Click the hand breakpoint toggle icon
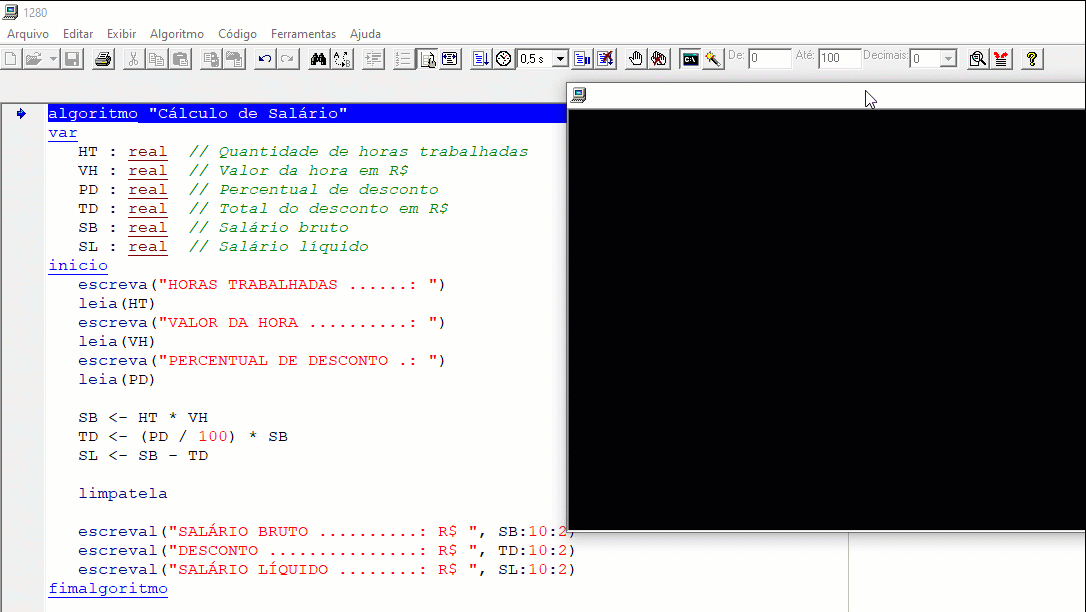 coord(636,59)
